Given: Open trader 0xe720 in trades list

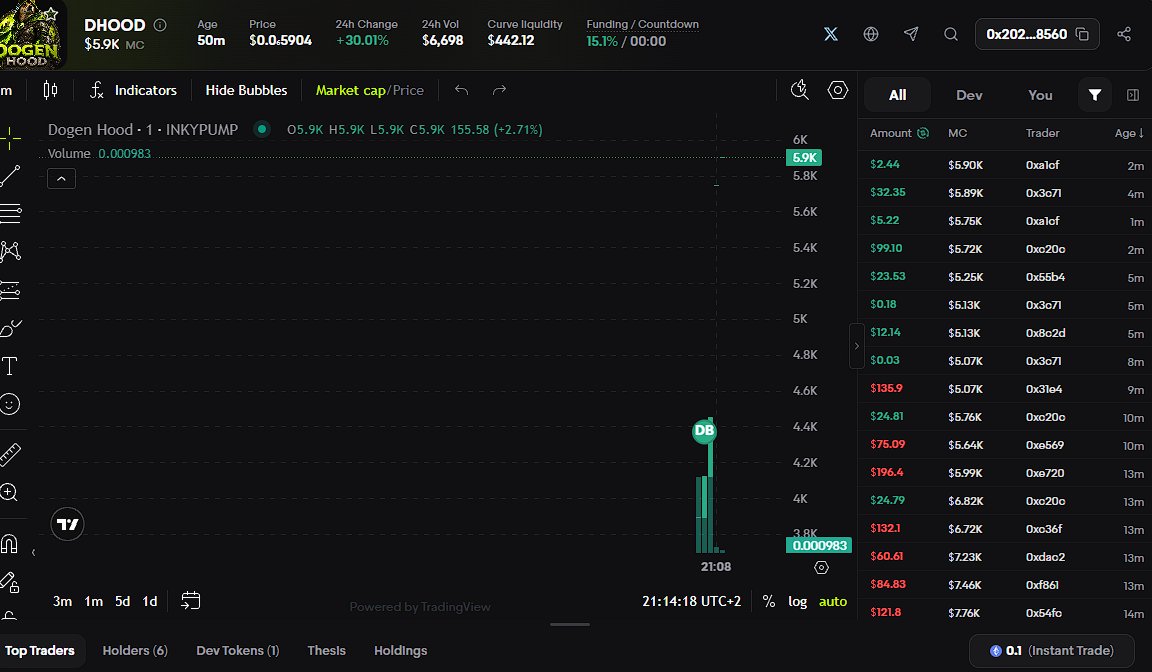Looking at the screenshot, I should (1045, 473).
